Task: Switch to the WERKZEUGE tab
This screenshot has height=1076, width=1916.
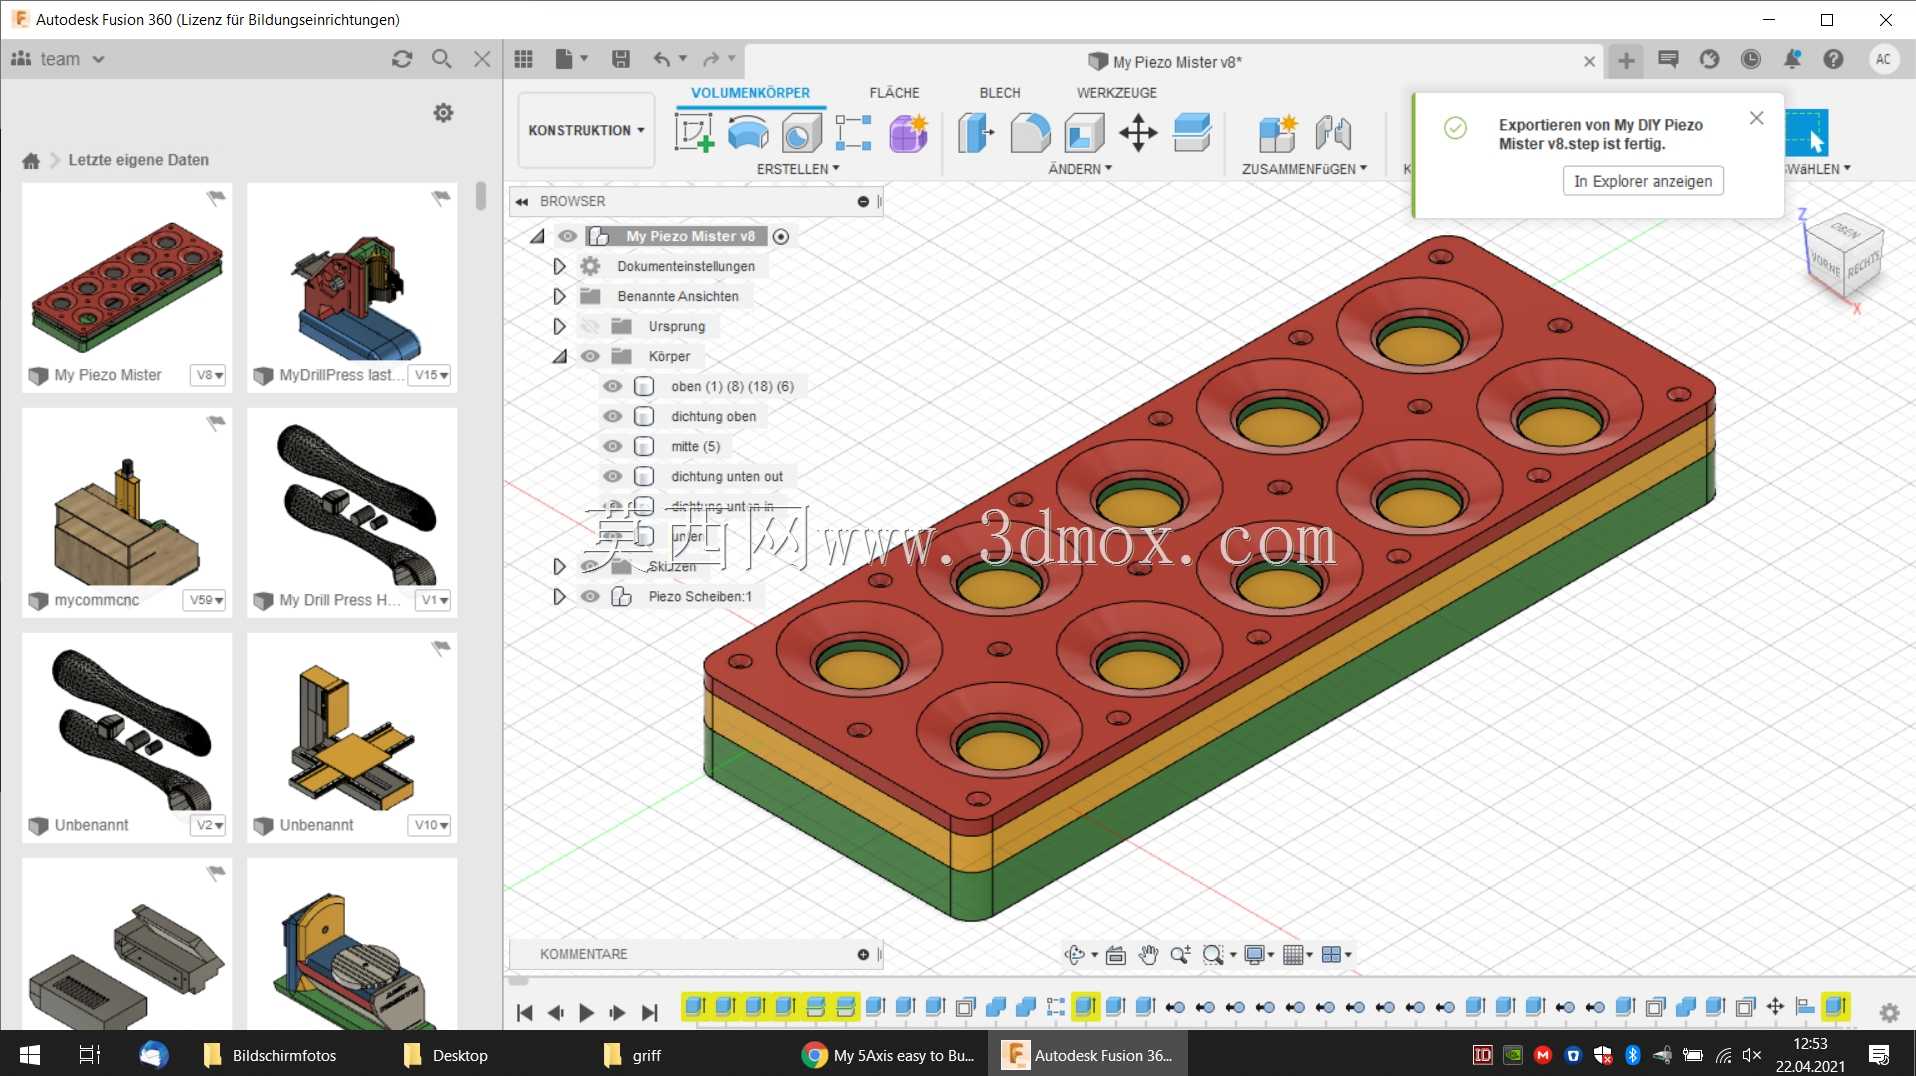Action: click(1117, 93)
